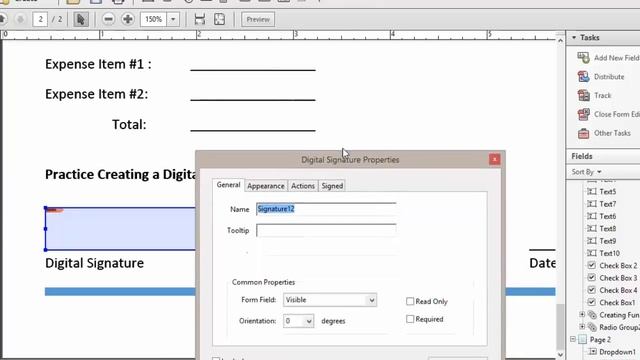
Task: Select the Text5 field icon
Action: [591, 191]
